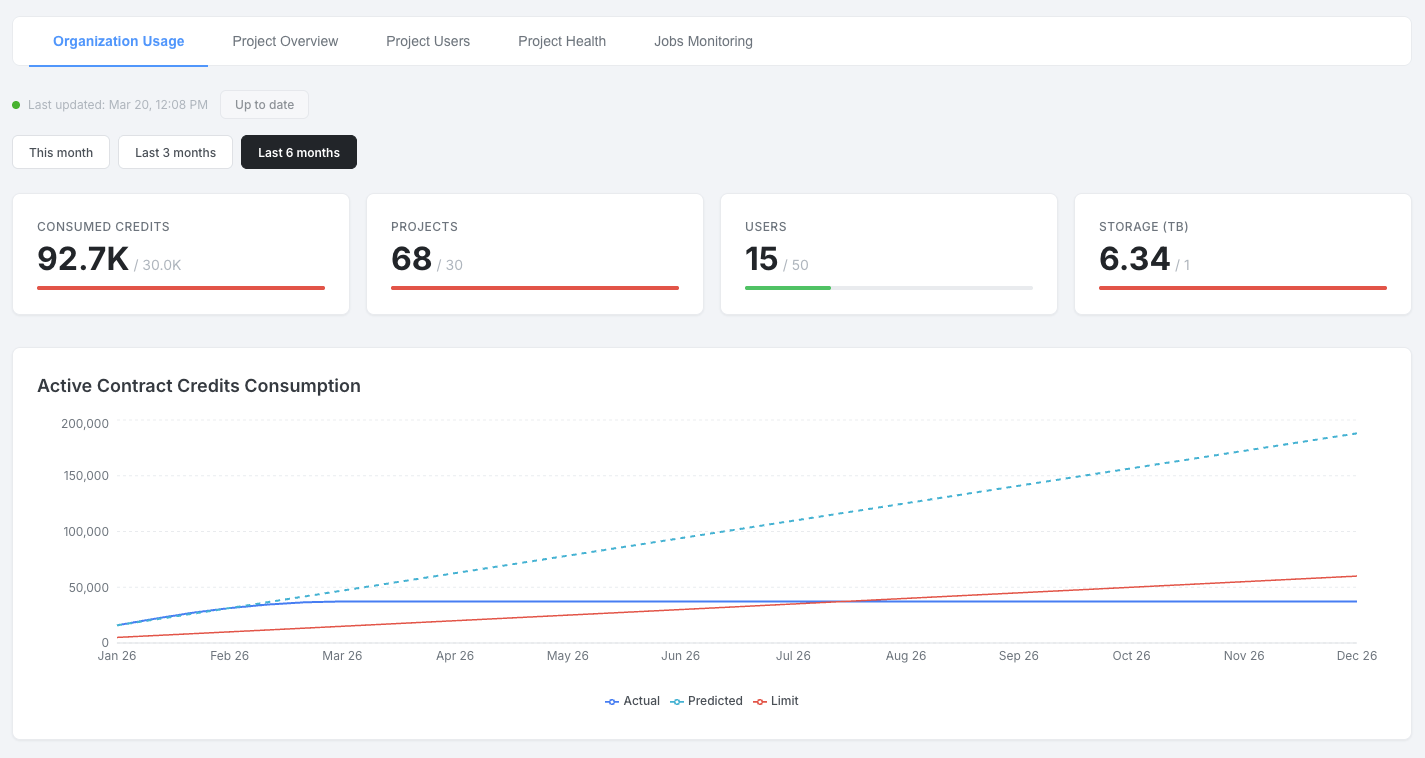Click the Up to date button
This screenshot has width=1425, height=758.
pyautogui.click(x=264, y=104)
